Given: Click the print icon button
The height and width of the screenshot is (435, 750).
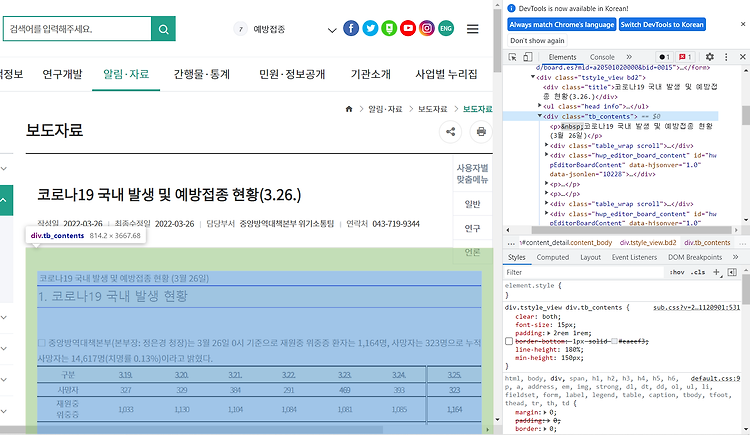Looking at the screenshot, I should point(481,132).
